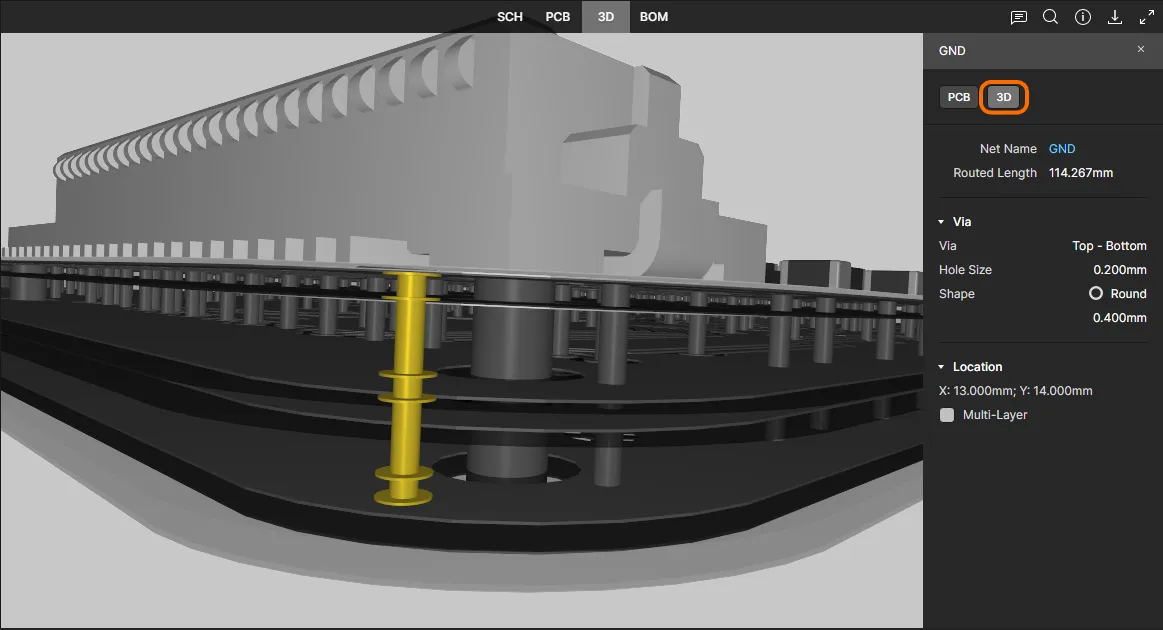Select the 3D view tab

click(606, 16)
